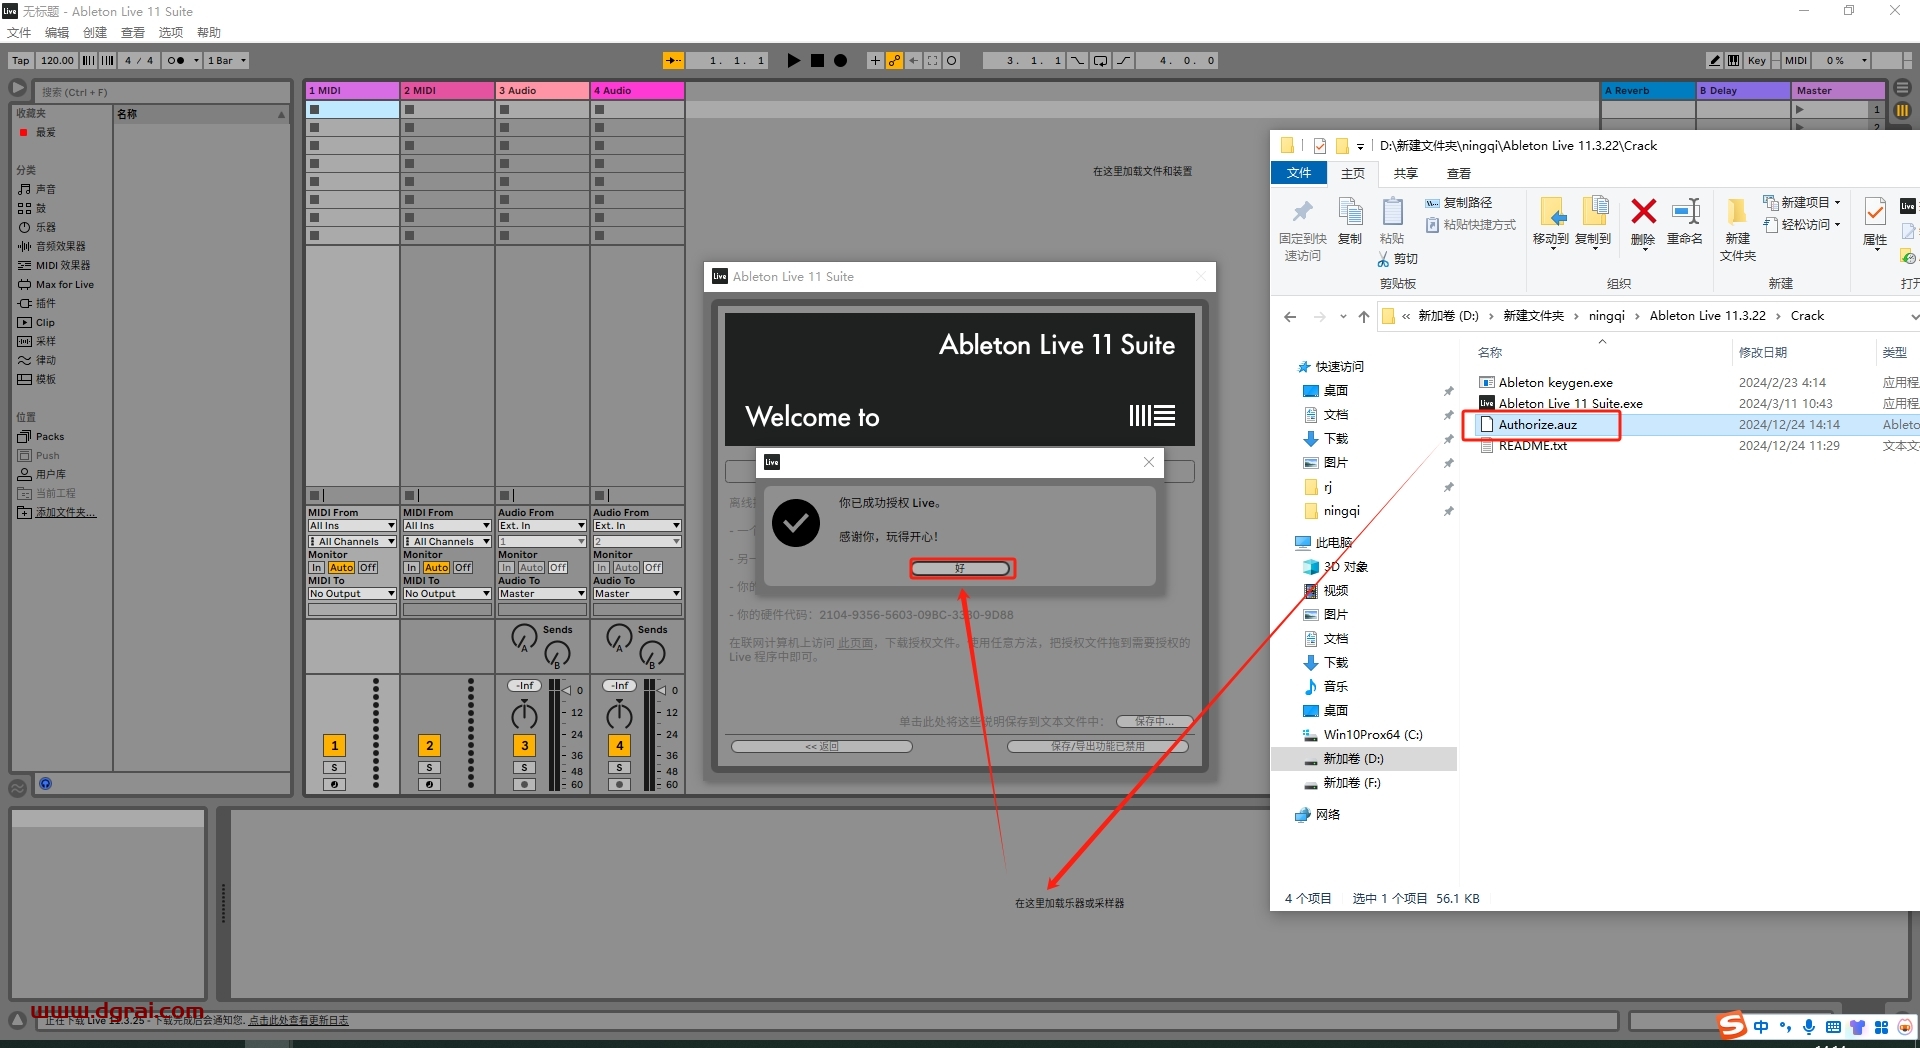Screen dimensions: 1920x1048
Task: Toggle the Punch-Out switch icon
Action: [x=1123, y=60]
